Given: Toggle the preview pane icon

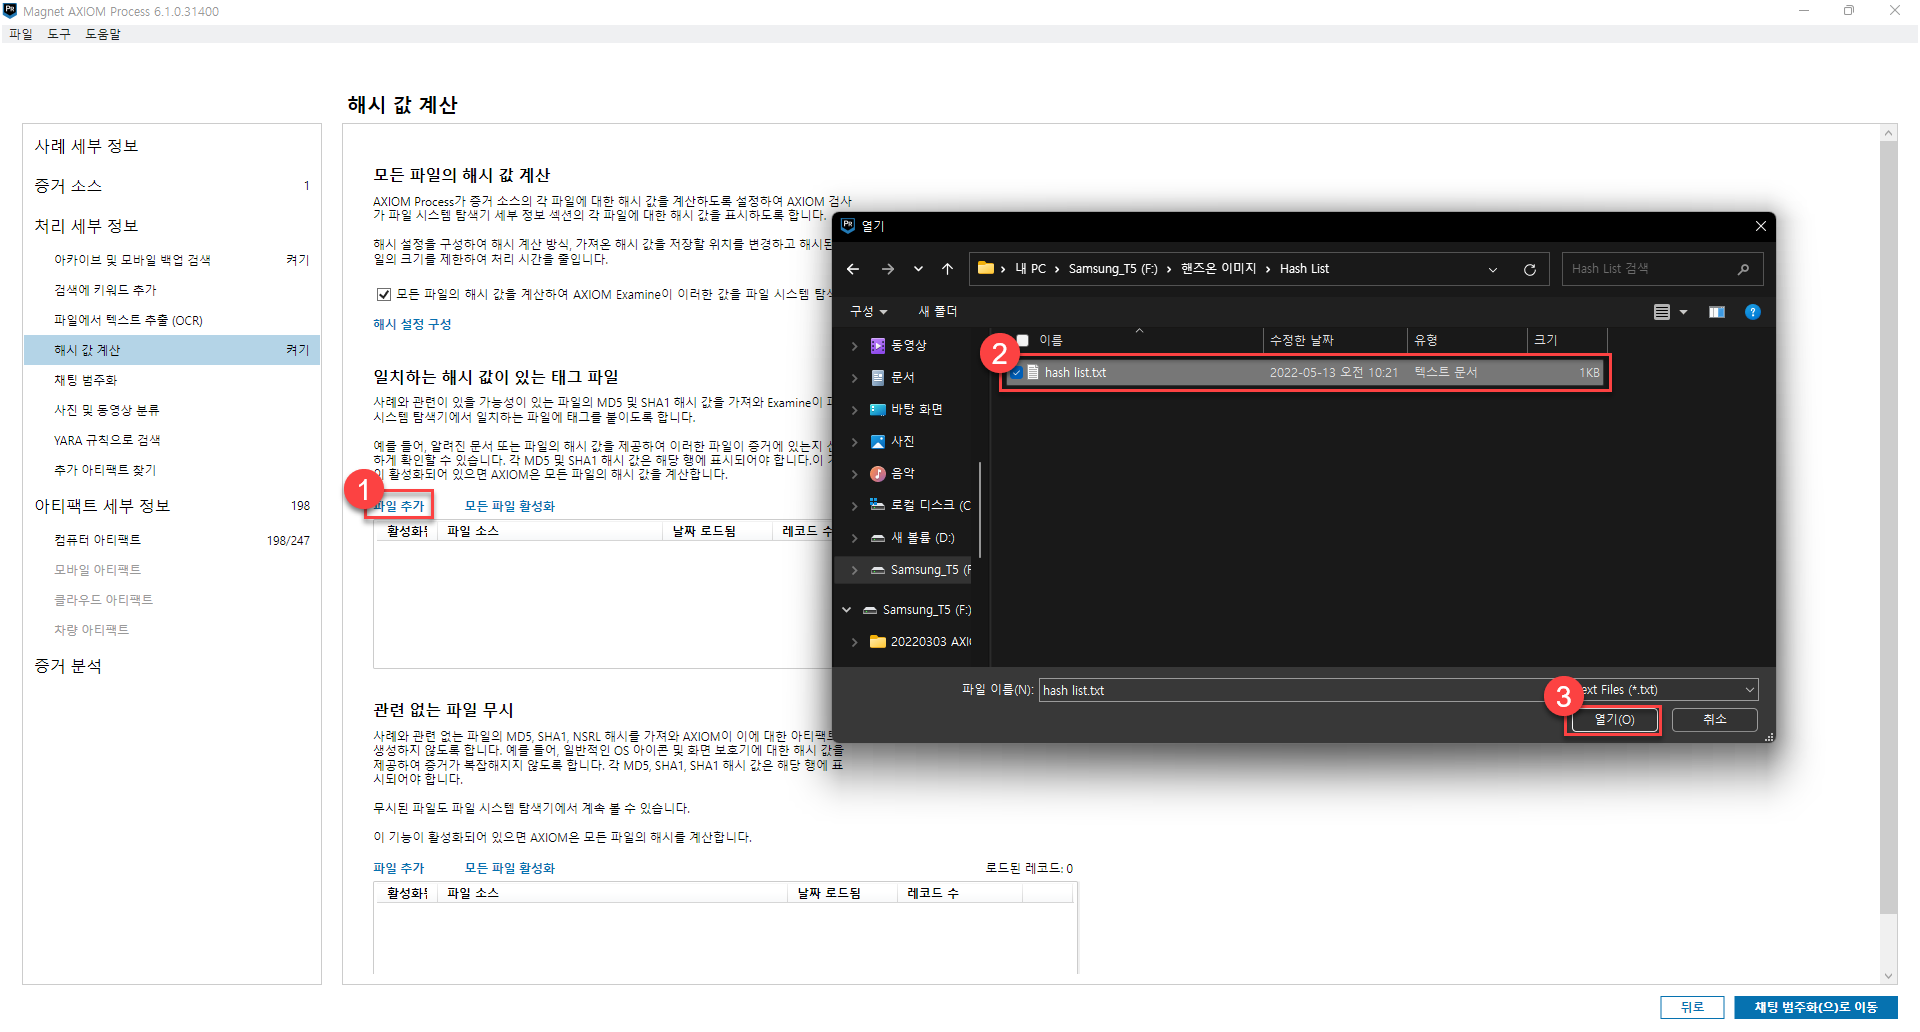Looking at the screenshot, I should 1716,312.
